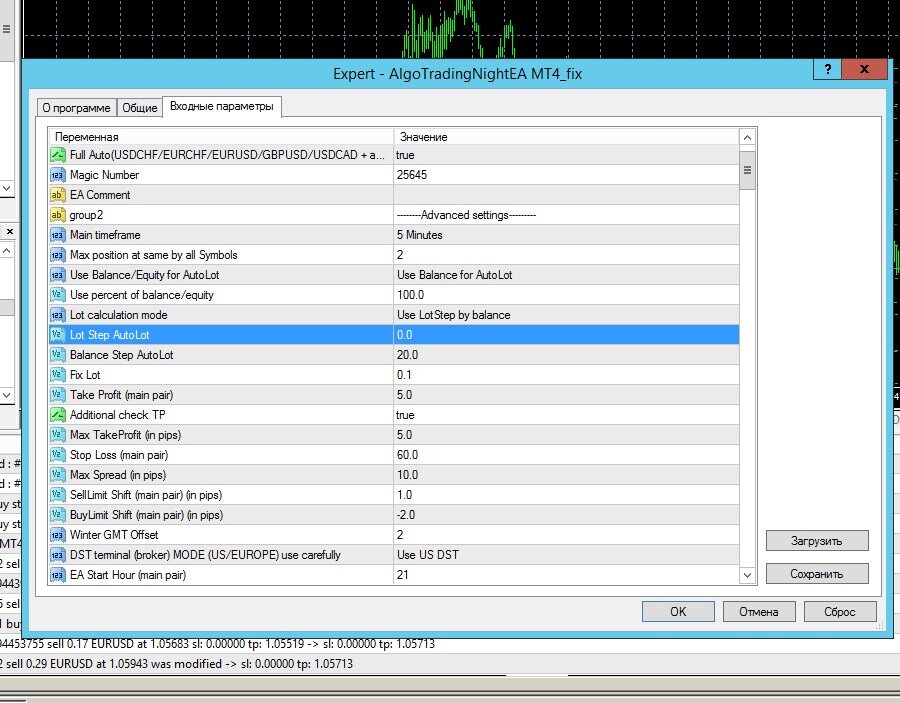Click the icon in the Lot Step AutoLot row
The image size is (900, 703).
point(57,335)
